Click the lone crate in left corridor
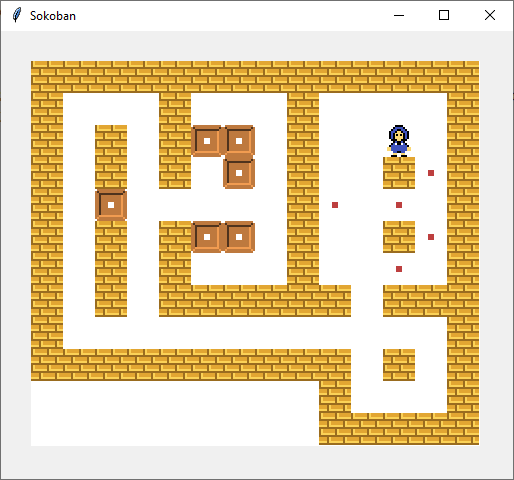514x480 pixels. coord(111,205)
